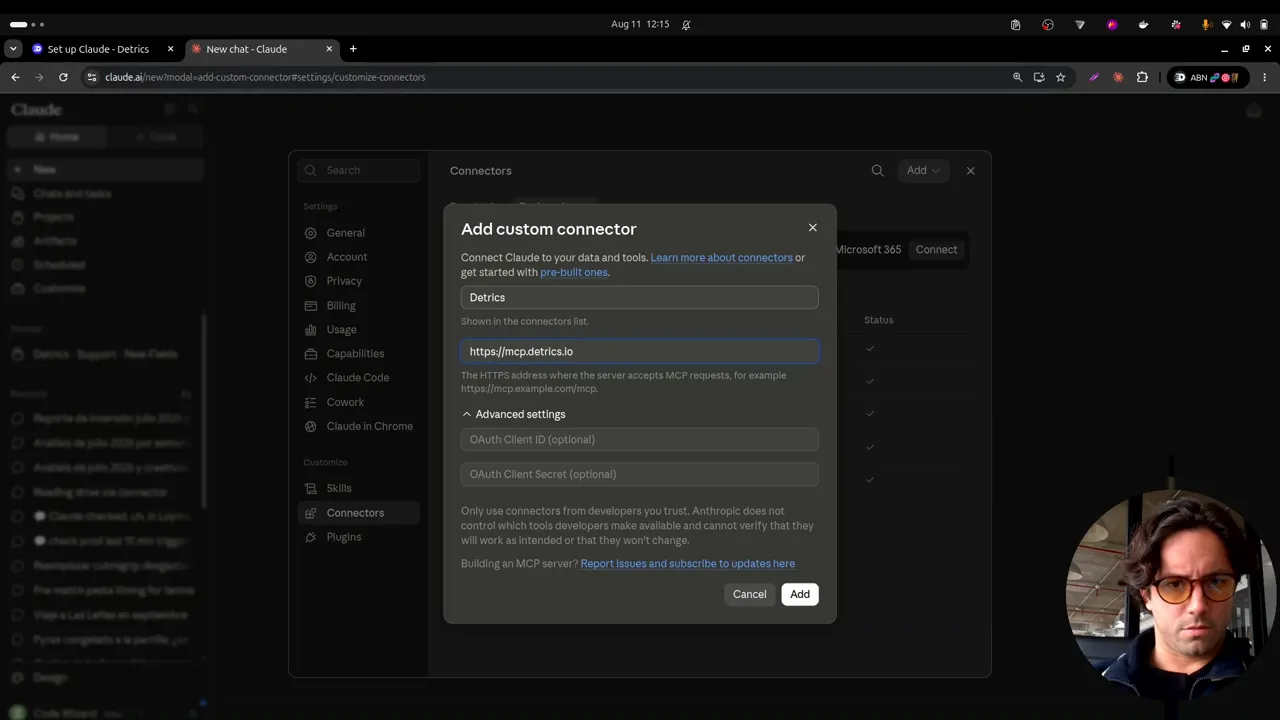Open the Aug 11 12:15 clock menu

(x=640, y=24)
